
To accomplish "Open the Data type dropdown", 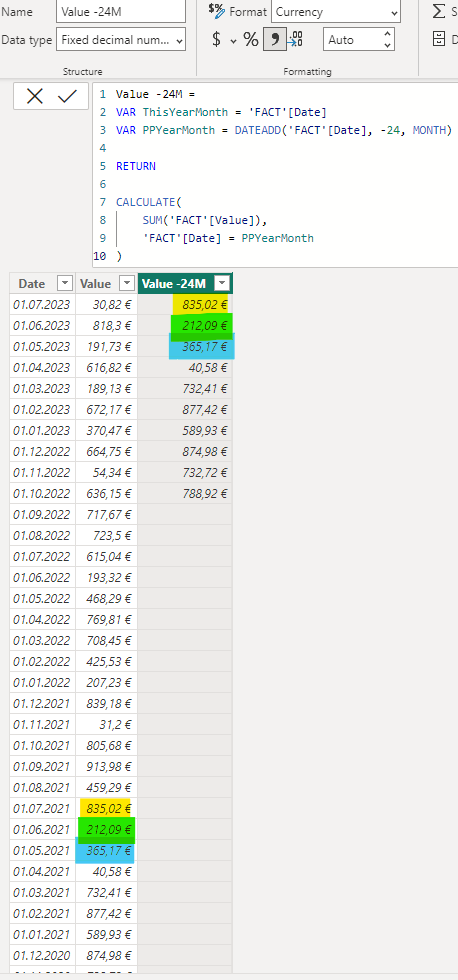I will (x=121, y=40).
